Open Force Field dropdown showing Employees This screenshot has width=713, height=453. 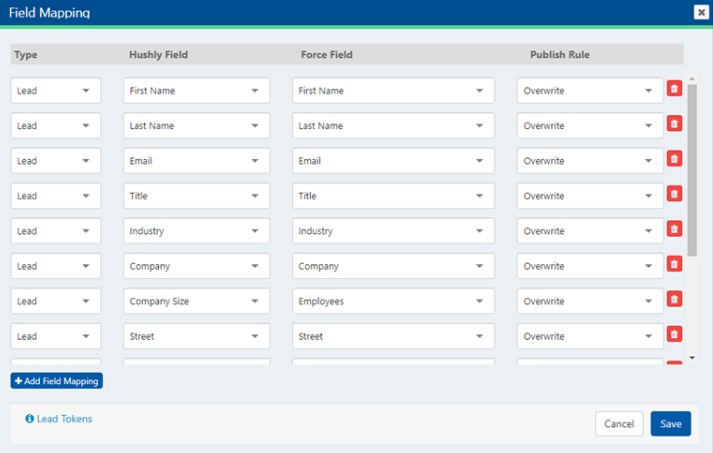click(x=393, y=301)
